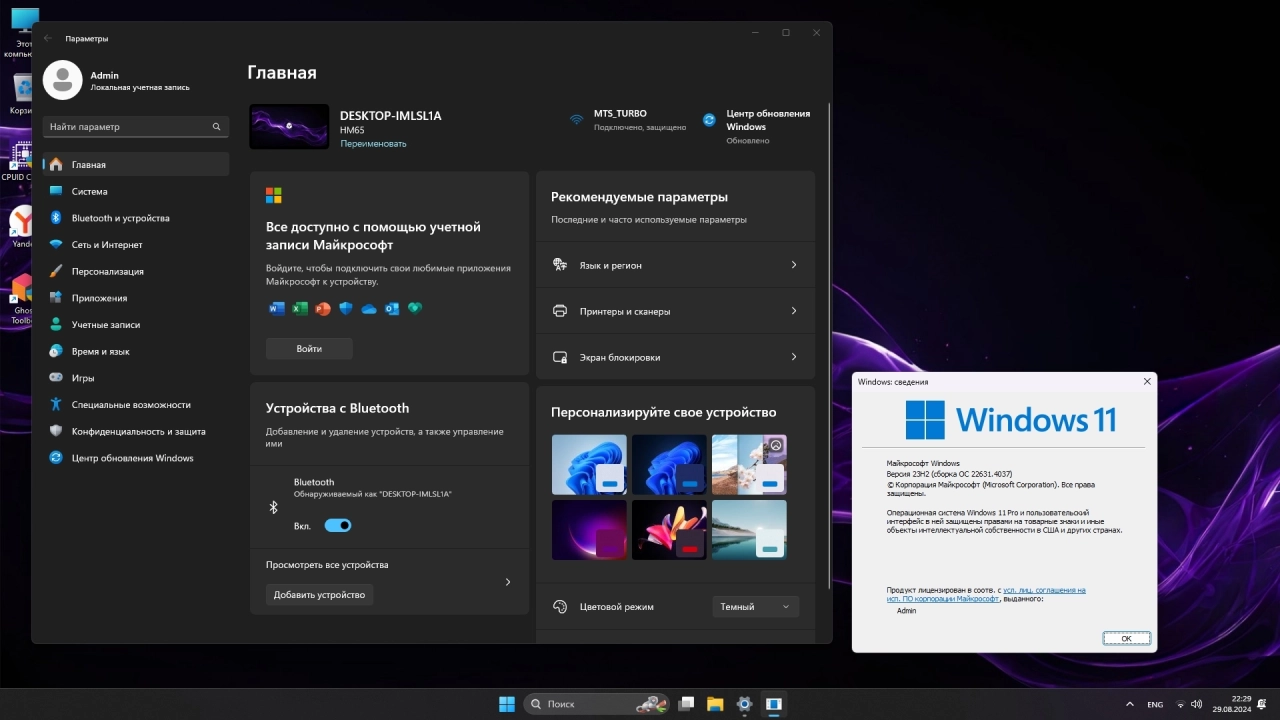Open Bluetooth and devices icon in sidebar
1280x720 pixels.
[x=56, y=218]
